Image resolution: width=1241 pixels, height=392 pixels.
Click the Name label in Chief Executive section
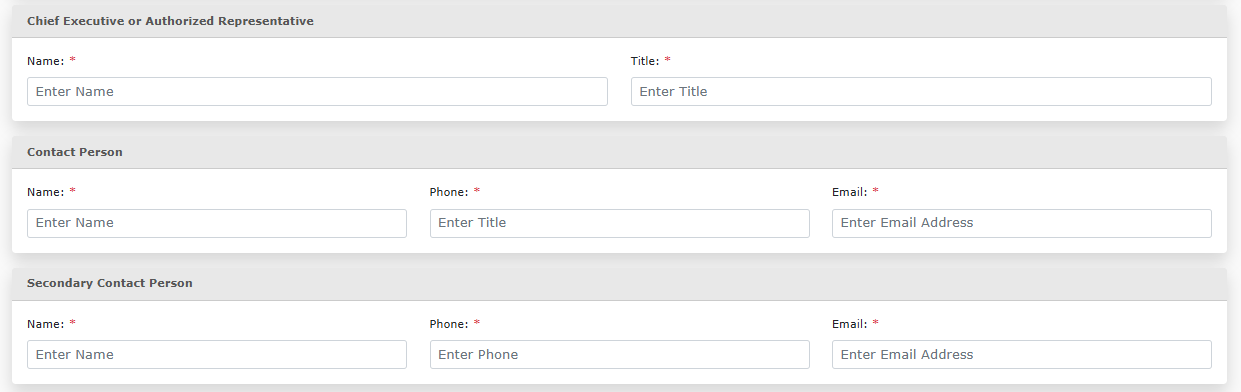pos(46,61)
